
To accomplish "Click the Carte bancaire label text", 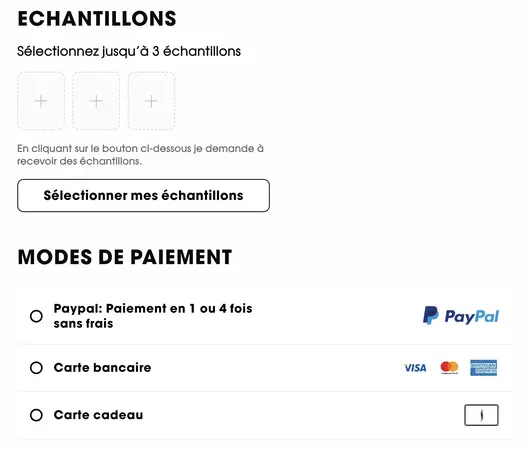I will point(102,368).
